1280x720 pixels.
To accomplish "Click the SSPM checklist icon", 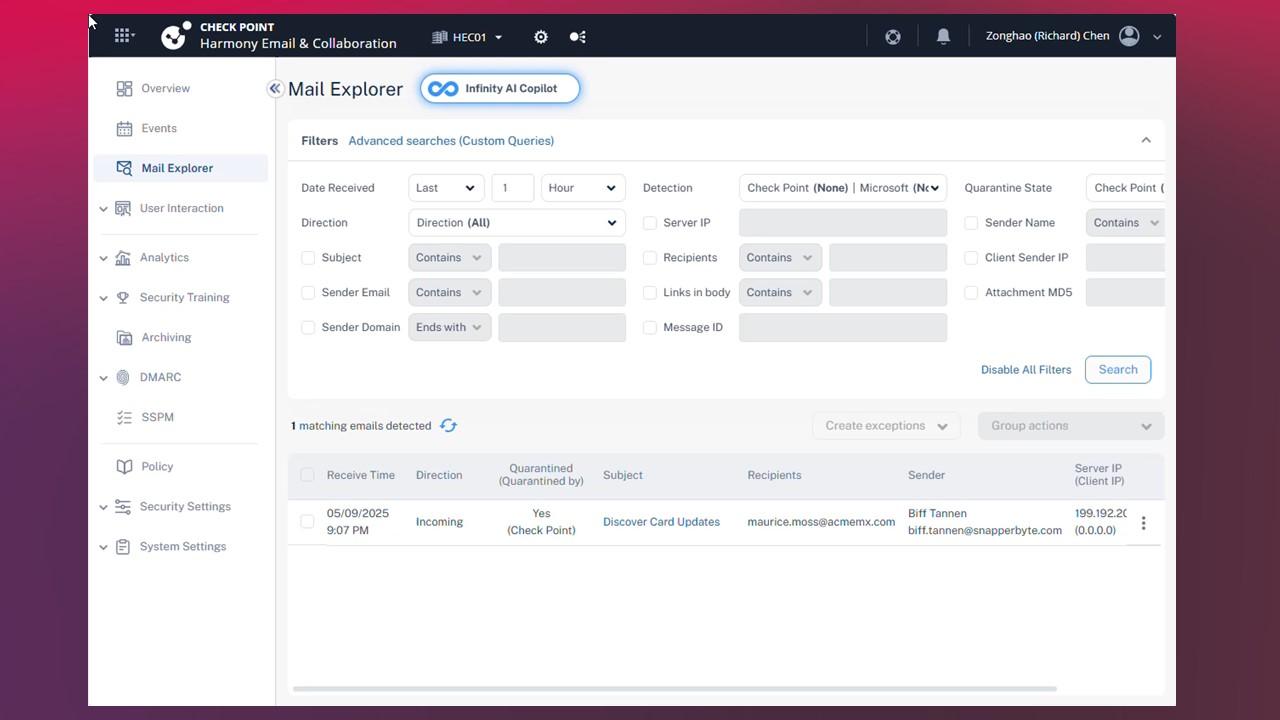I will pos(124,417).
